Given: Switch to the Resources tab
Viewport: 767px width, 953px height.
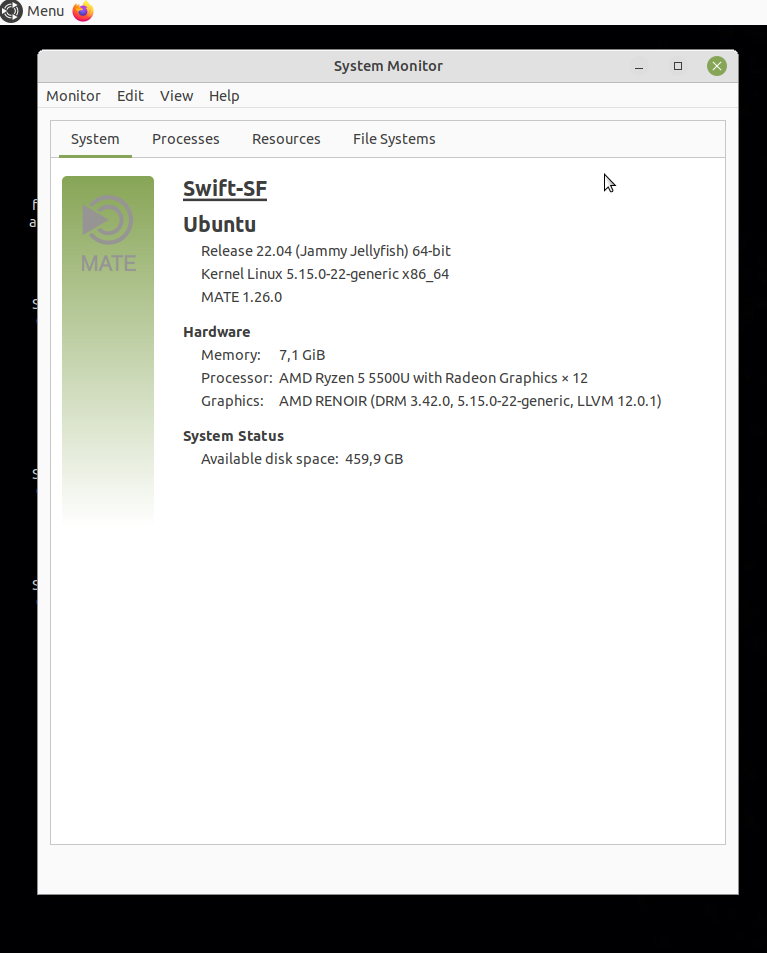Looking at the screenshot, I should click(x=286, y=139).
